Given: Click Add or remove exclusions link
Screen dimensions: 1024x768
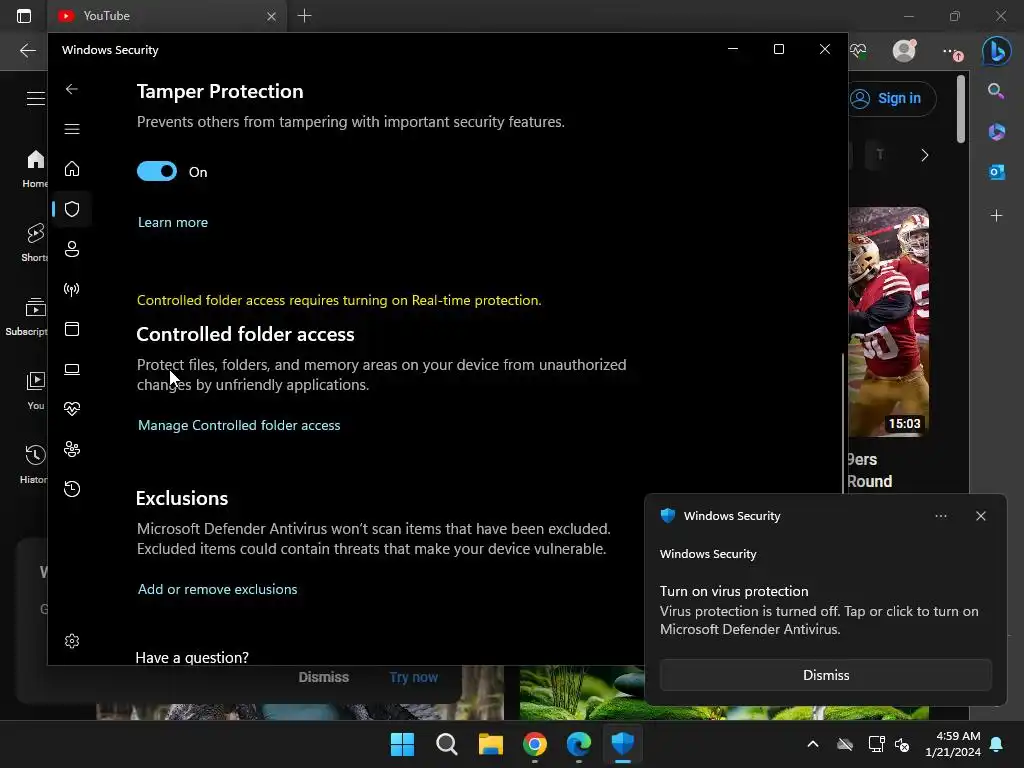Looking at the screenshot, I should pos(217,589).
